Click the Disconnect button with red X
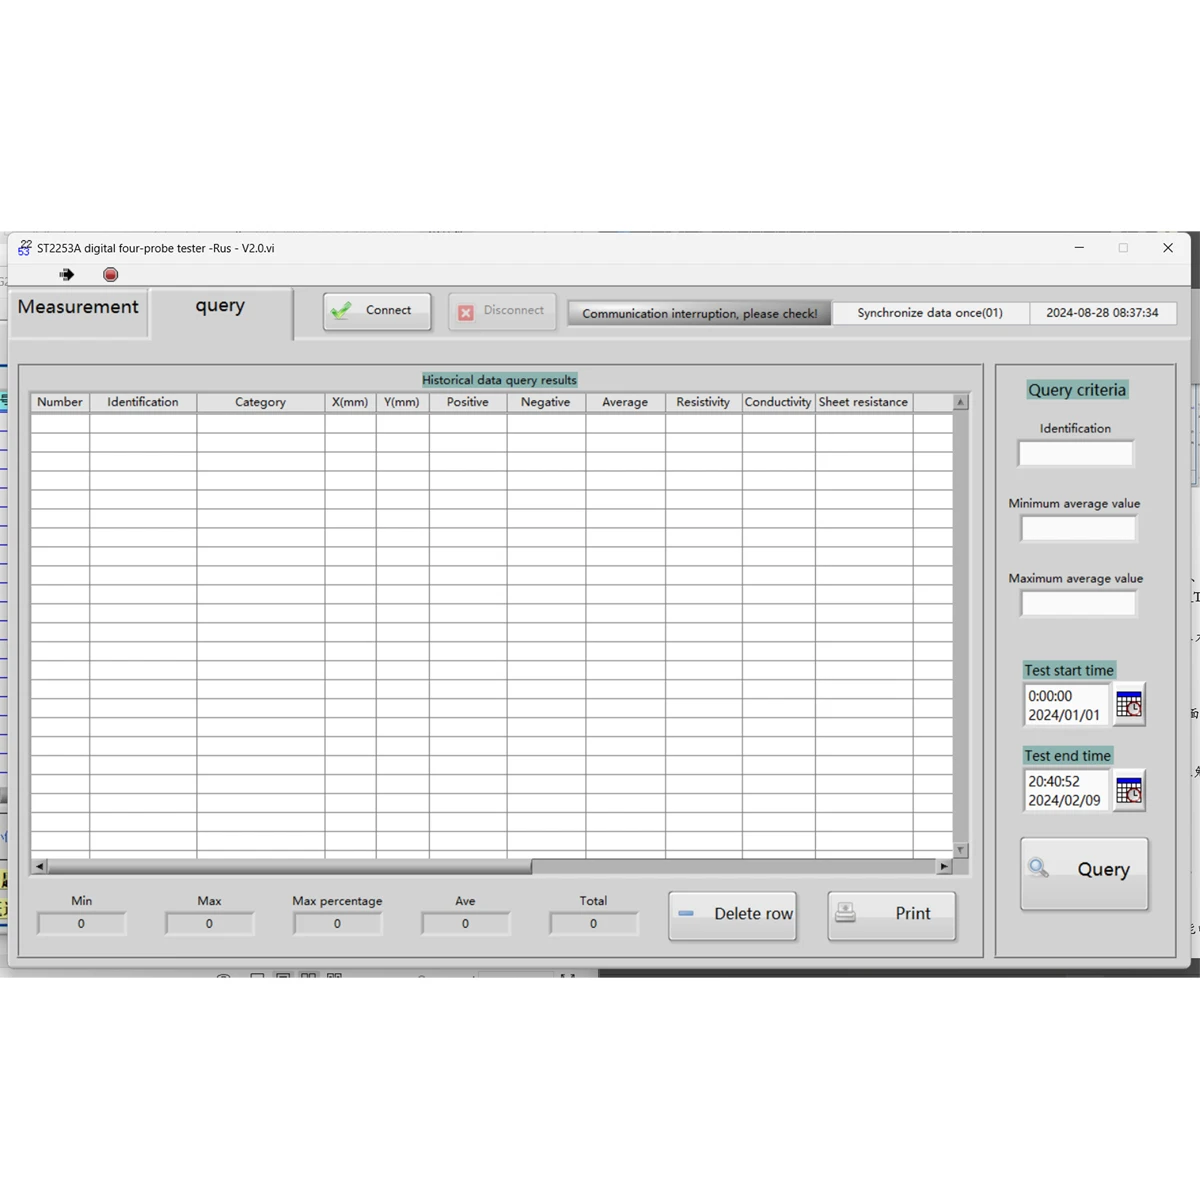This screenshot has height=1200, width=1200. point(502,311)
